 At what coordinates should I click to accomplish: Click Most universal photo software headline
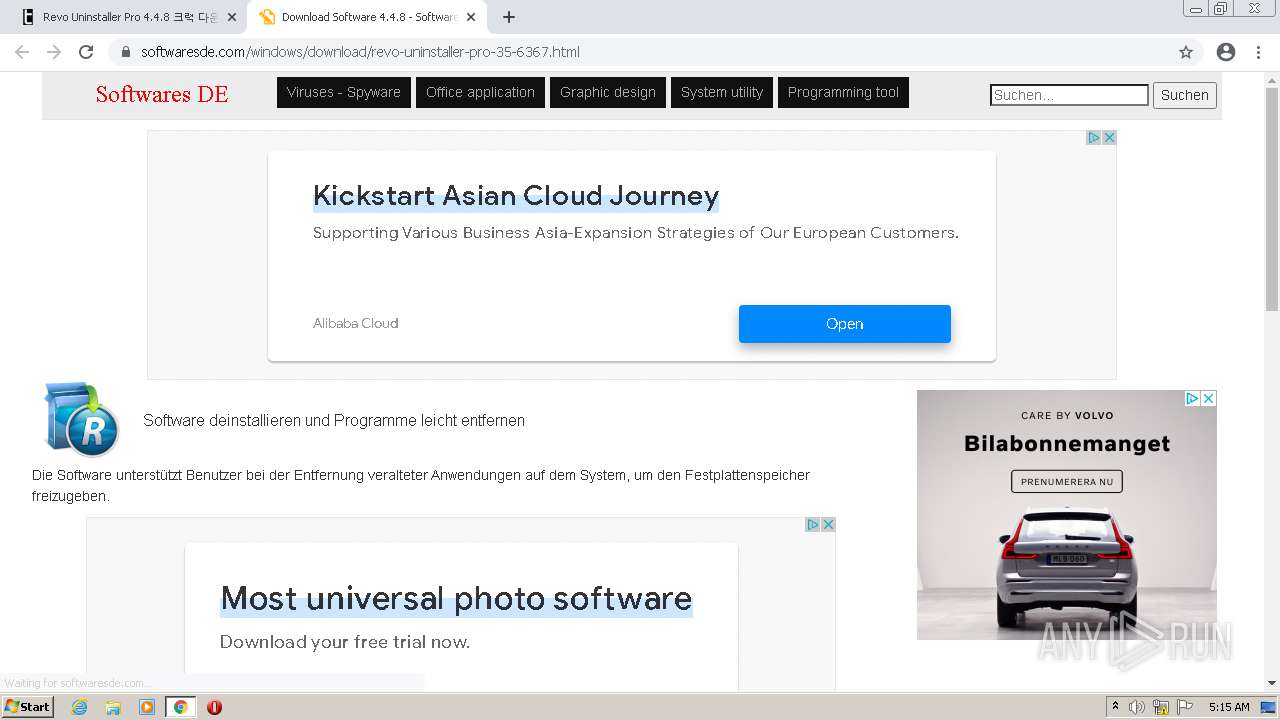(456, 598)
